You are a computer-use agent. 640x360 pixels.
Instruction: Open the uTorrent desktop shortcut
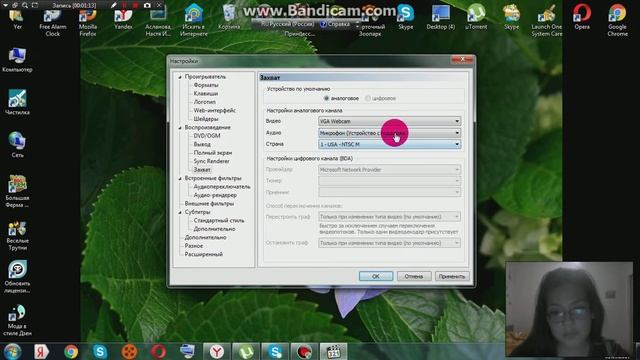coord(476,18)
